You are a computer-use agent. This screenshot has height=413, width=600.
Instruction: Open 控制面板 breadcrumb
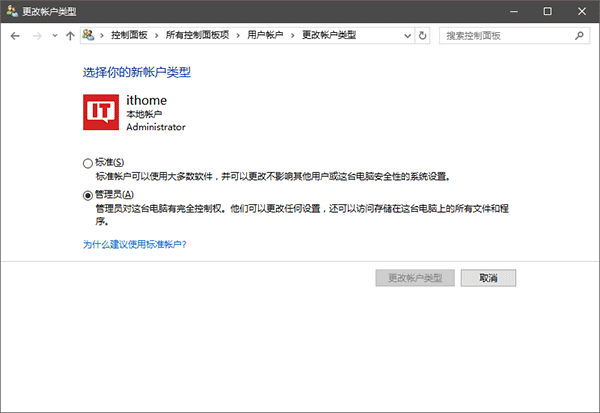pos(129,35)
